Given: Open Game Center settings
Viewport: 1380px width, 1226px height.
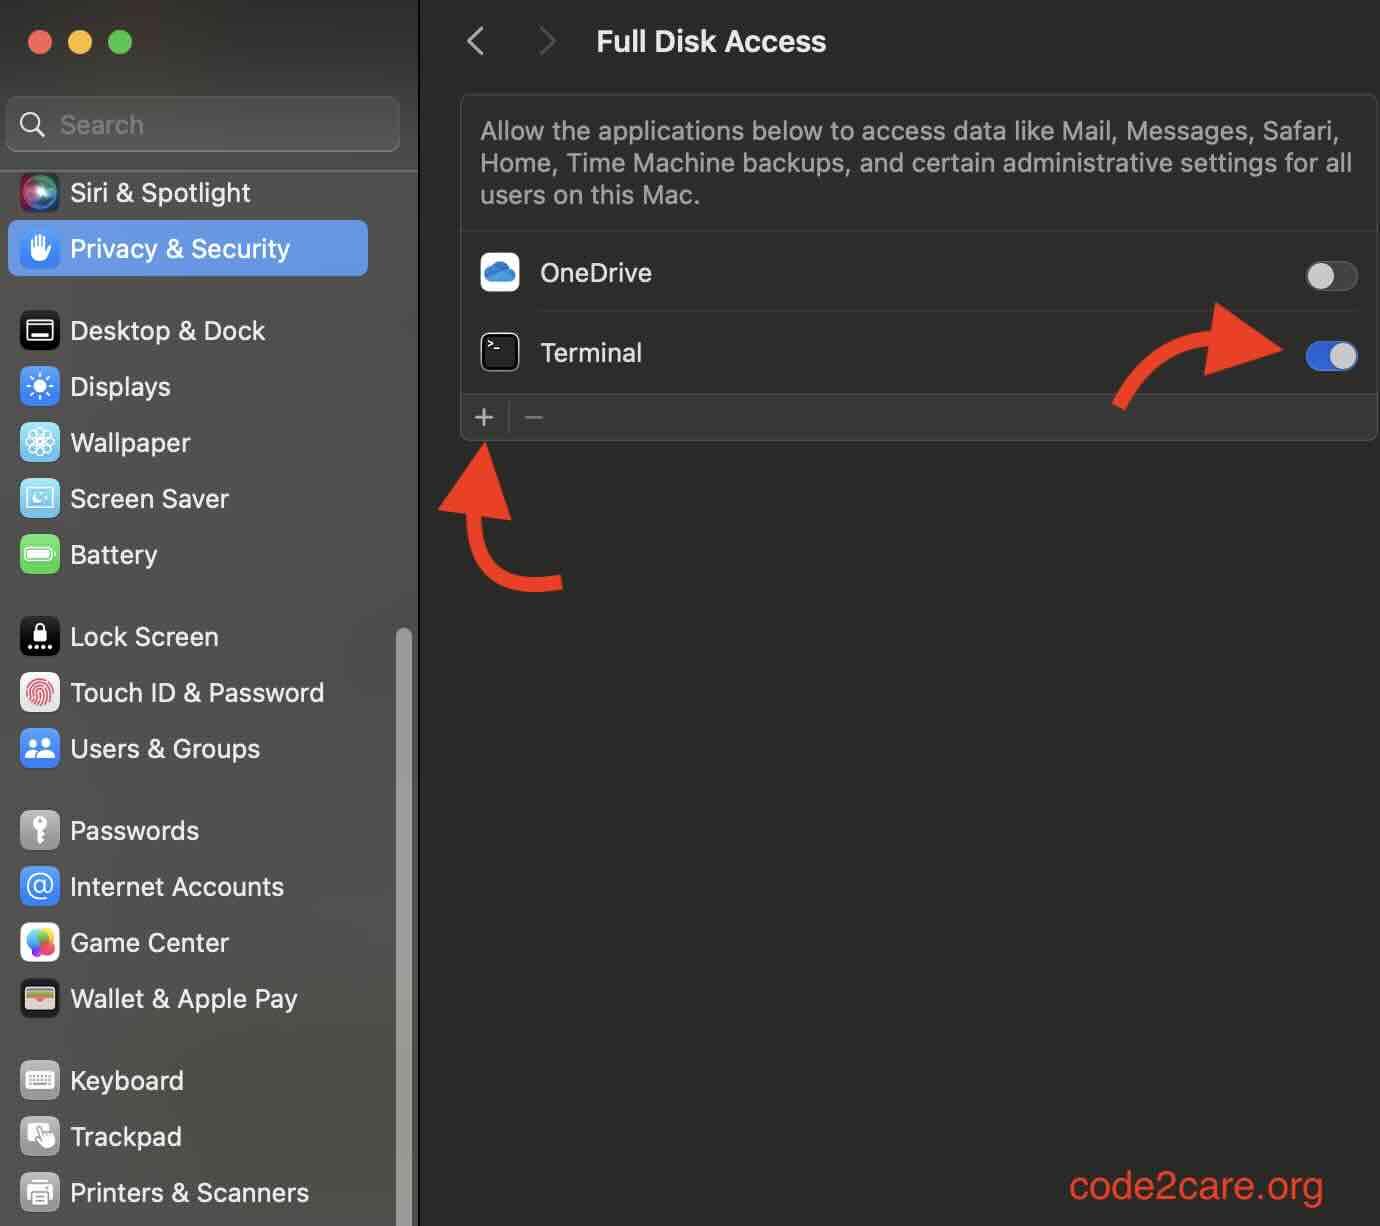Looking at the screenshot, I should pos(149,942).
